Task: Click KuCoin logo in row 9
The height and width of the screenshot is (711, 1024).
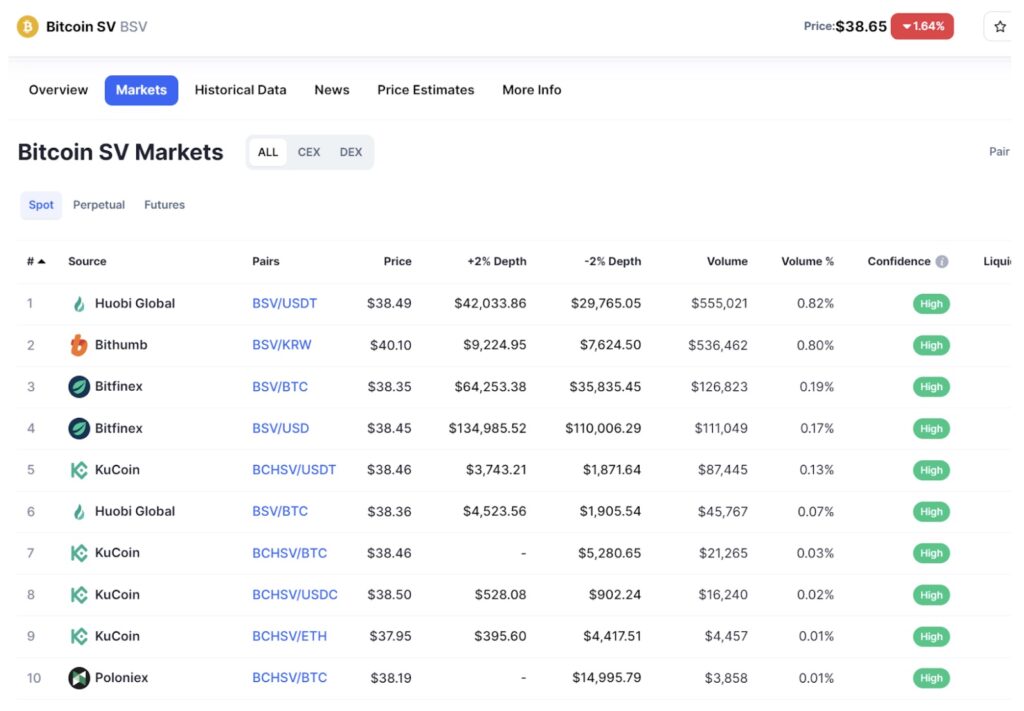Action: [79, 636]
